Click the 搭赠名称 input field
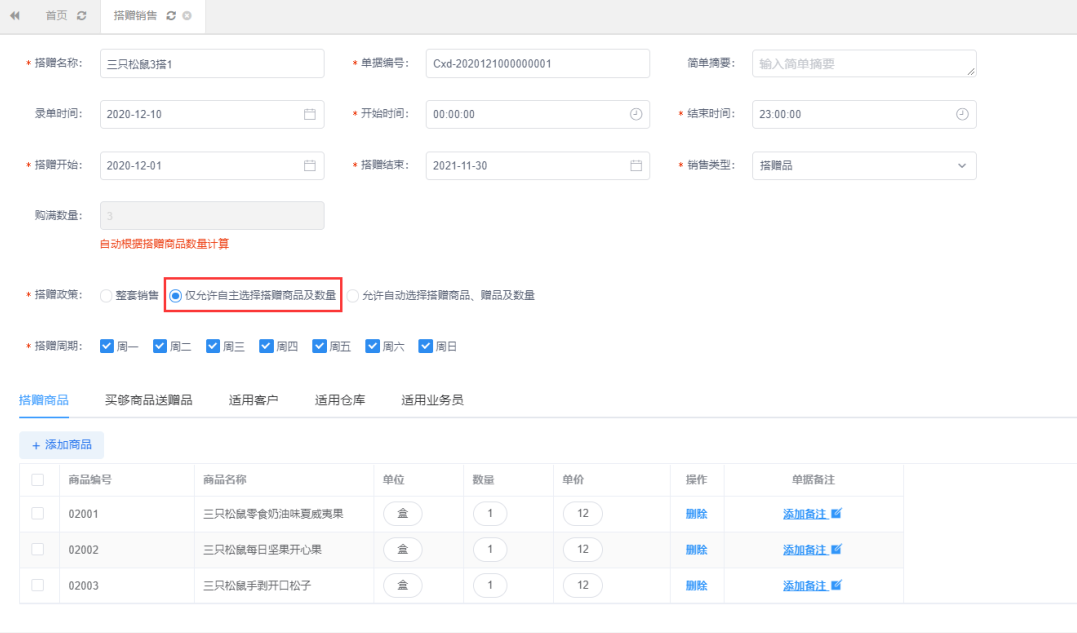Image resolution: width=1077 pixels, height=633 pixels. point(212,63)
